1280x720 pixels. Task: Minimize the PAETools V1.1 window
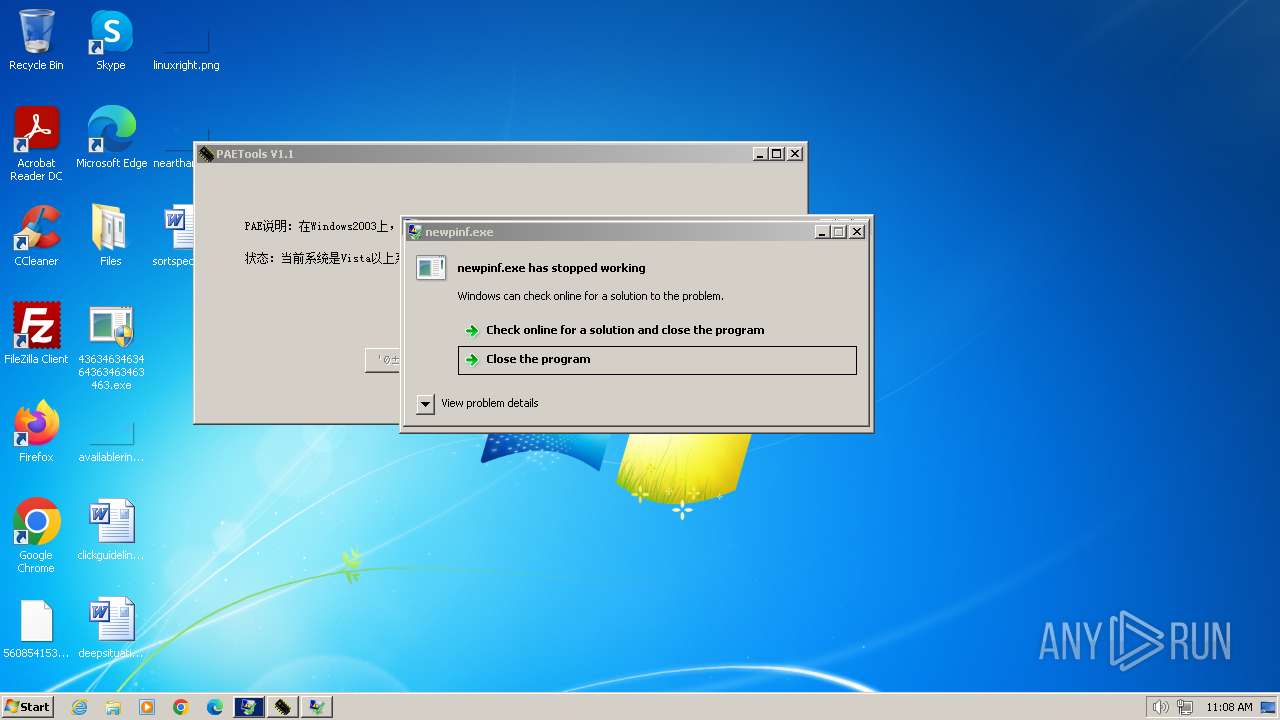click(760, 154)
